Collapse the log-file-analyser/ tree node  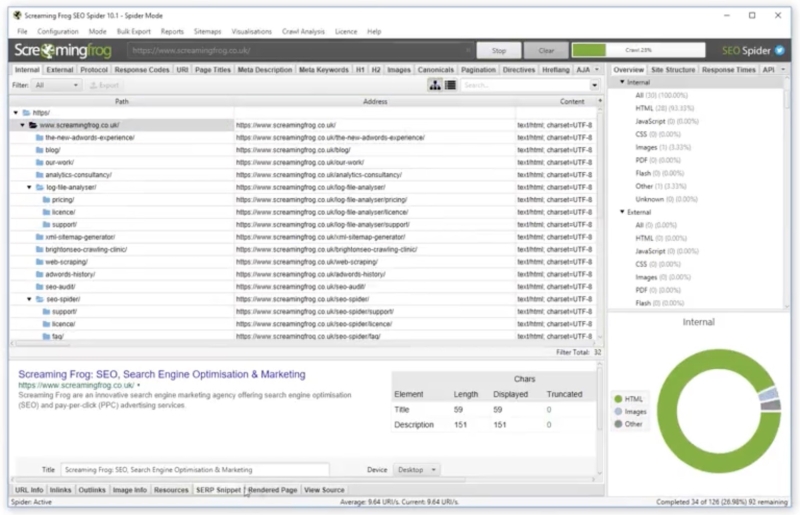click(29, 187)
